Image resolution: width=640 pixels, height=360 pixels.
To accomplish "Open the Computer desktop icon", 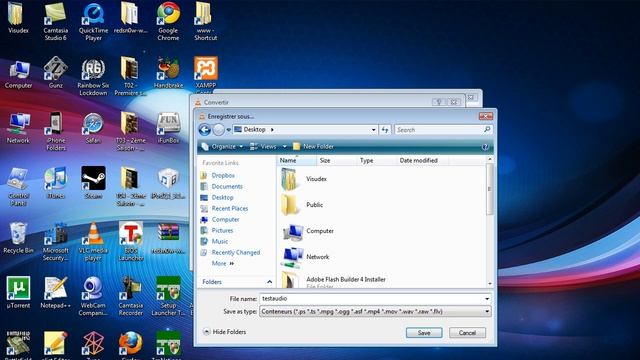I will (18, 74).
